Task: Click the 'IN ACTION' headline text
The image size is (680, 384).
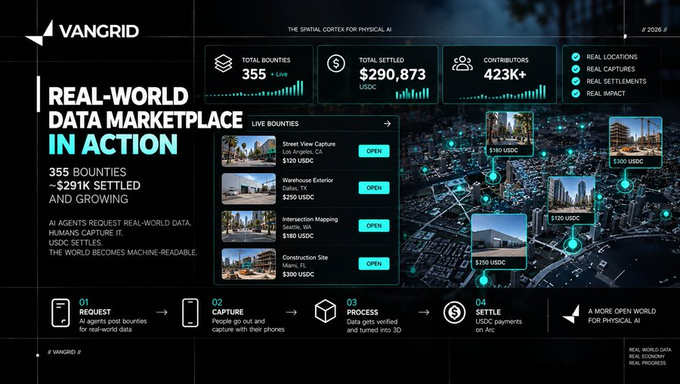Action: coord(113,144)
